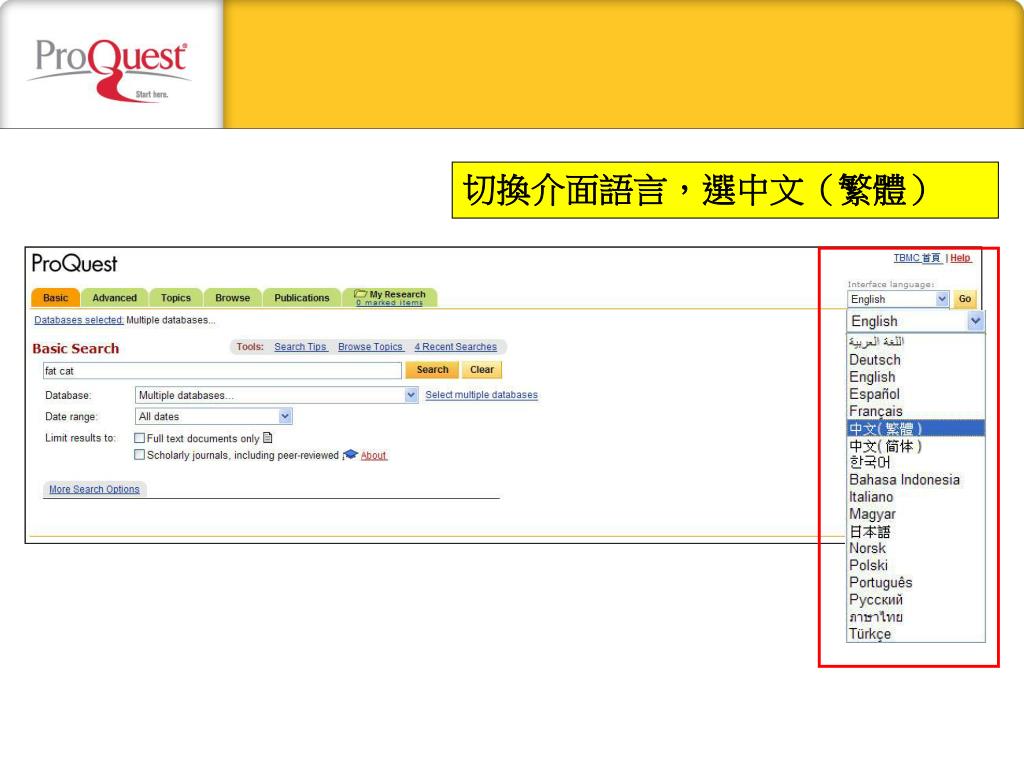Select Bahasa Indonesia in the language list
This screenshot has height=768, width=1024.
tap(916, 479)
